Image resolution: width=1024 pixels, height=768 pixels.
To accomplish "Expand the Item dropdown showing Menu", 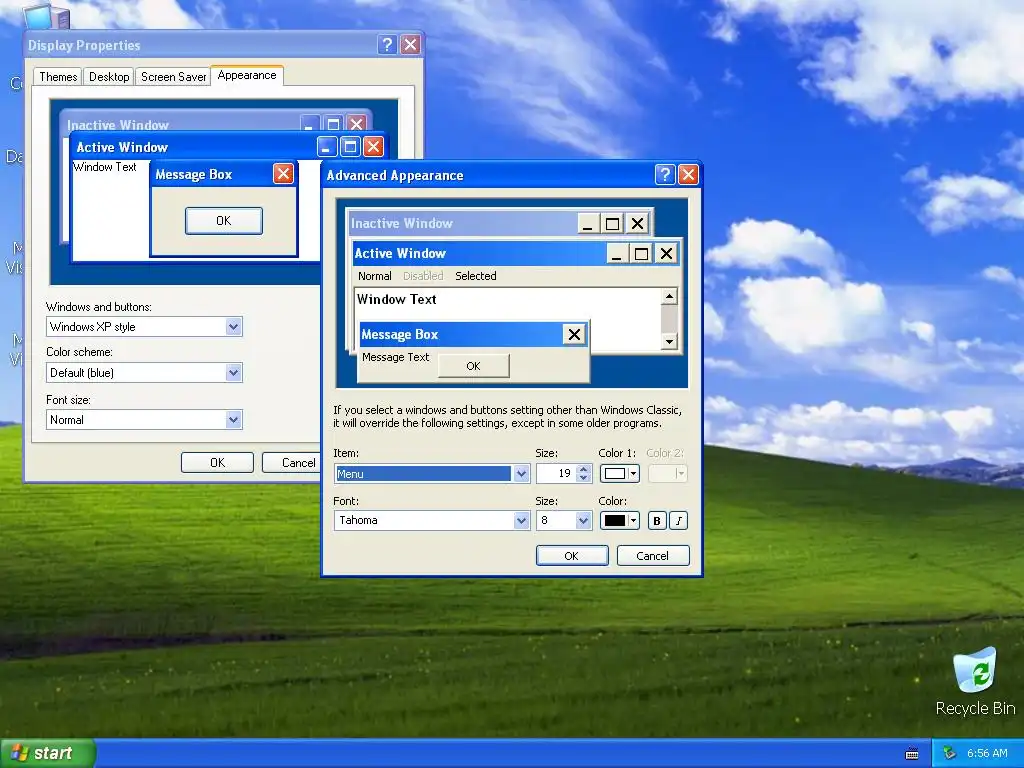I will click(521, 473).
